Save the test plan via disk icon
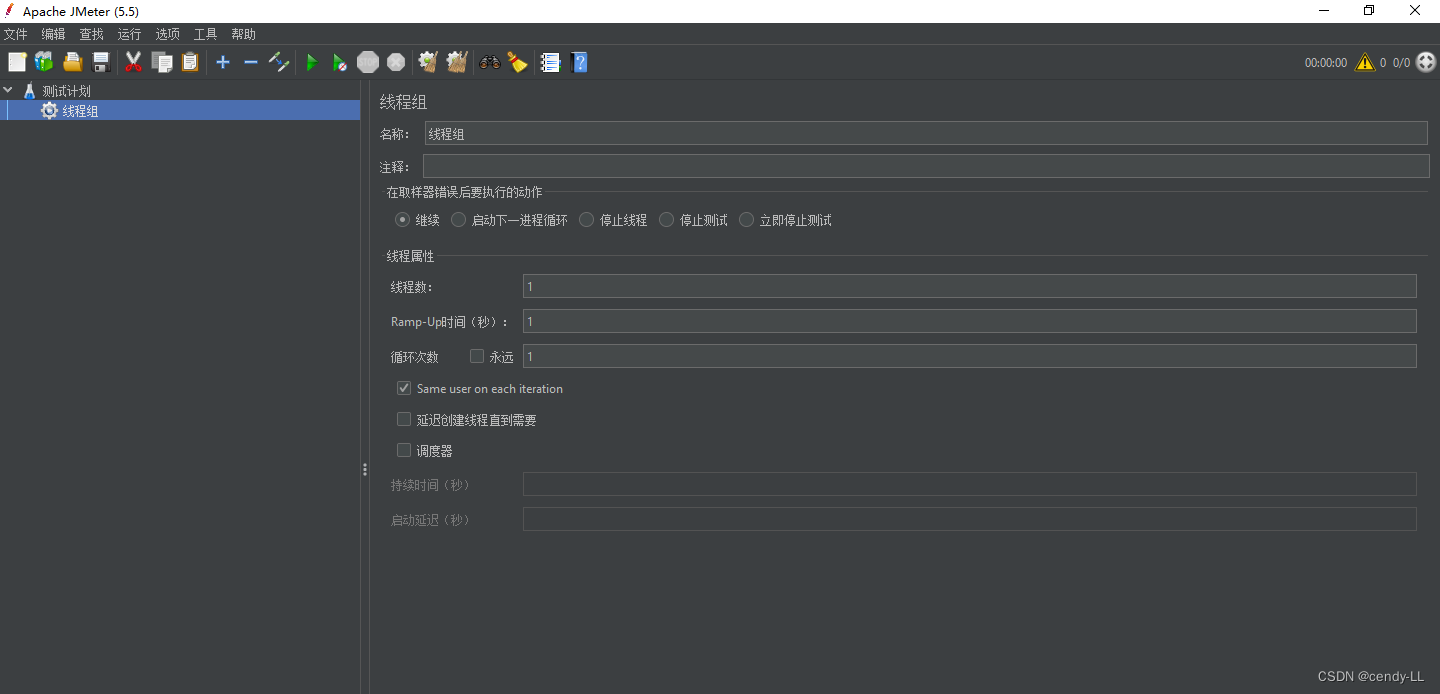This screenshot has height=694, width=1440. pos(100,62)
